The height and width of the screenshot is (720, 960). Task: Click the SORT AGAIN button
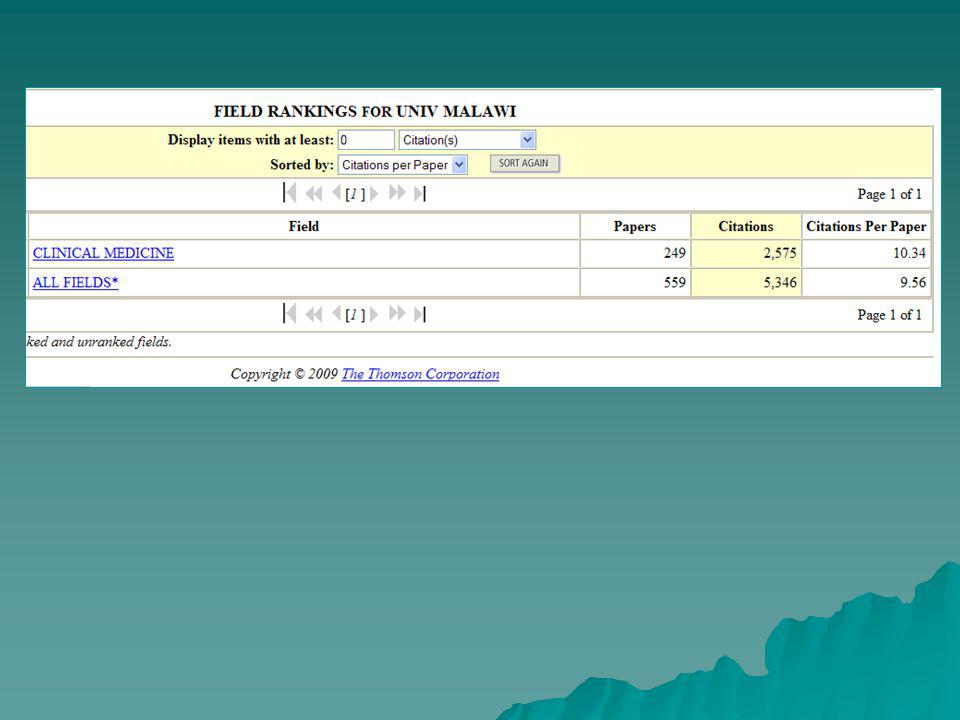point(524,163)
